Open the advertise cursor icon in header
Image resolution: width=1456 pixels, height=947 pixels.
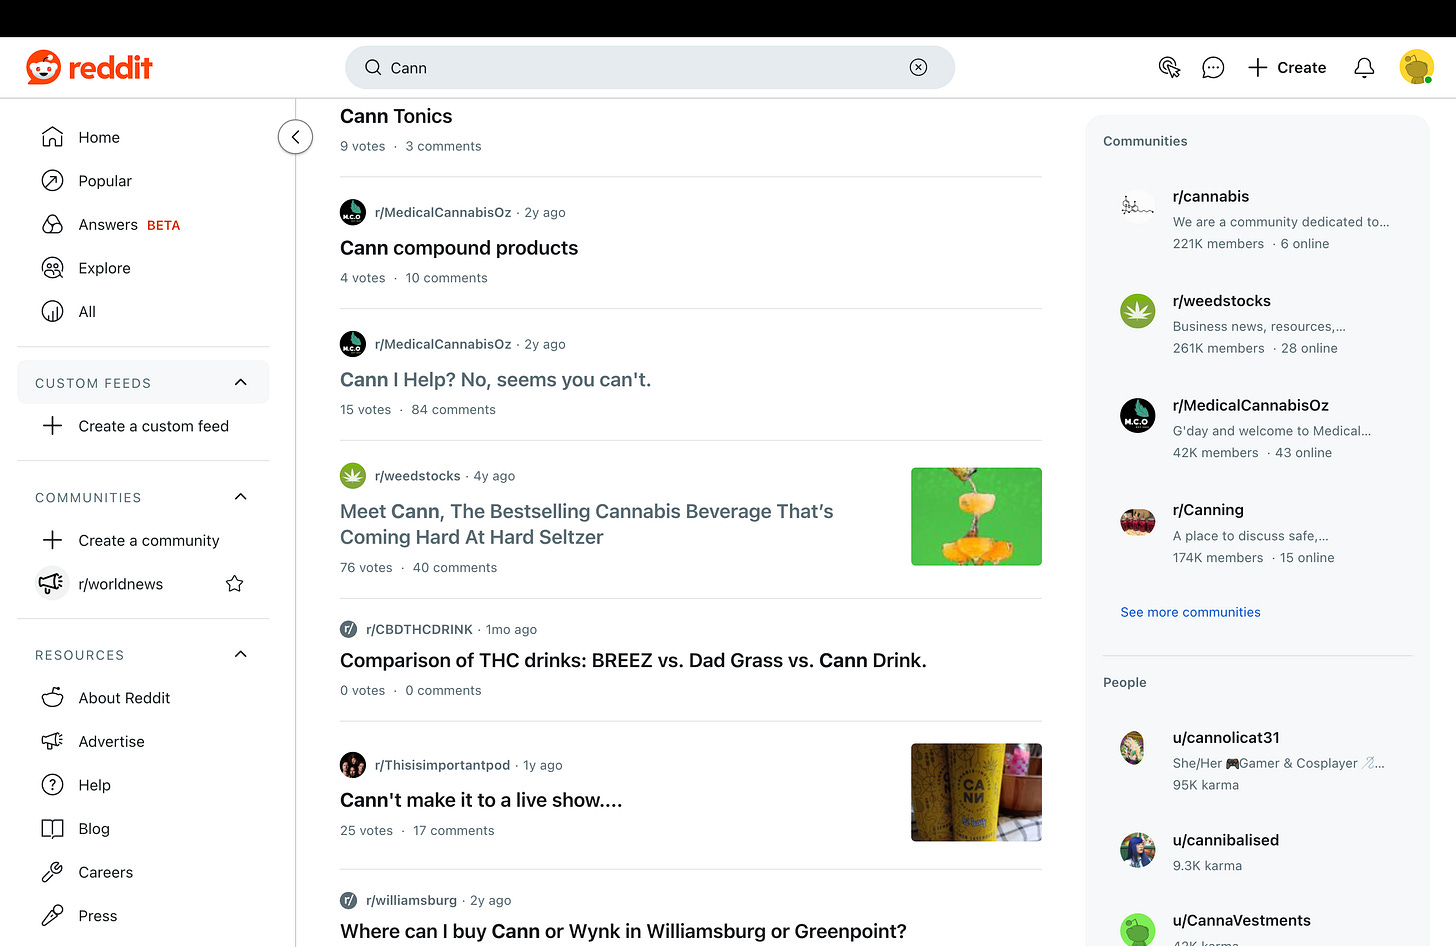(1169, 67)
